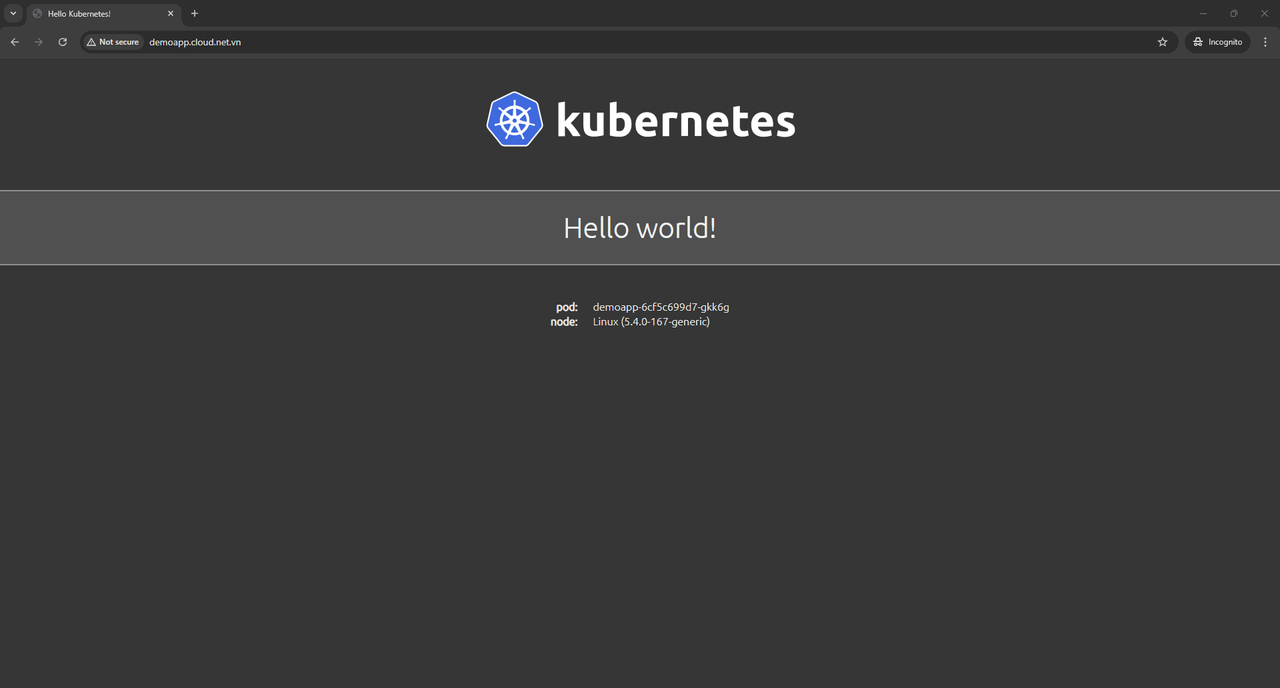Open the Not secure site info chip

tap(113, 42)
